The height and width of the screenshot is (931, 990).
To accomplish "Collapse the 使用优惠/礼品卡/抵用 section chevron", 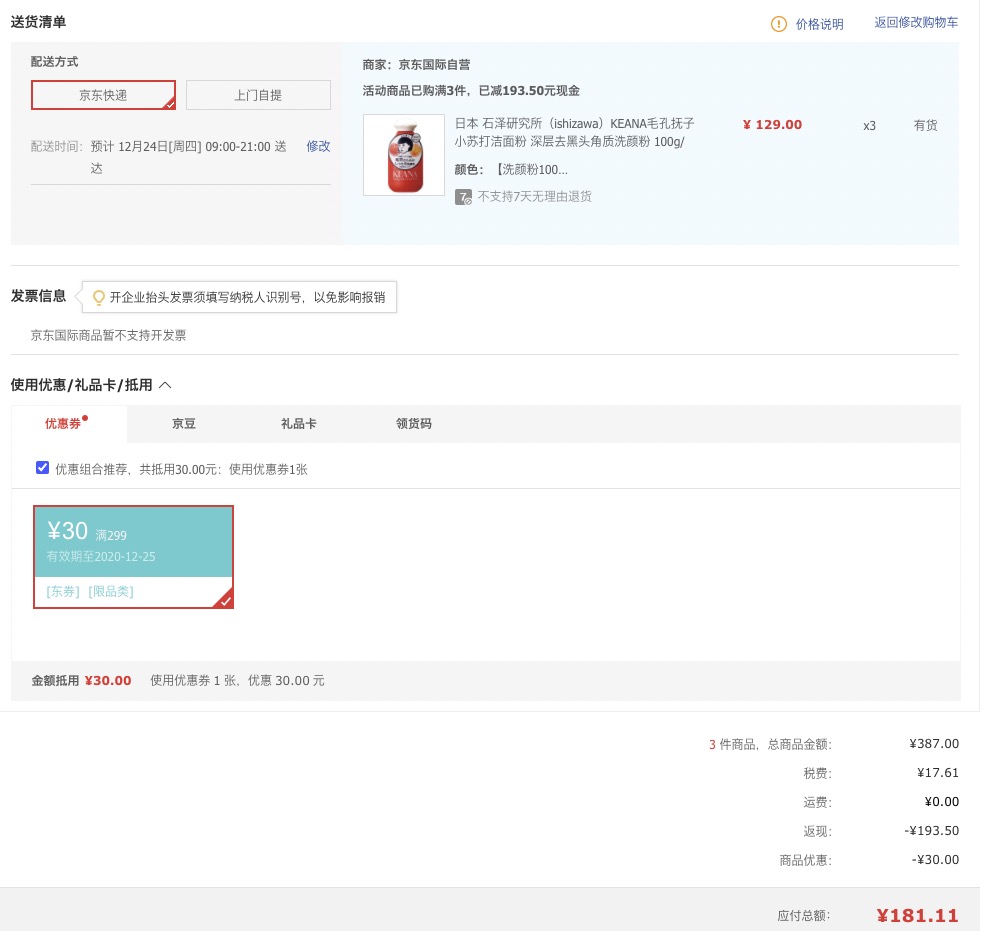I will [165, 385].
